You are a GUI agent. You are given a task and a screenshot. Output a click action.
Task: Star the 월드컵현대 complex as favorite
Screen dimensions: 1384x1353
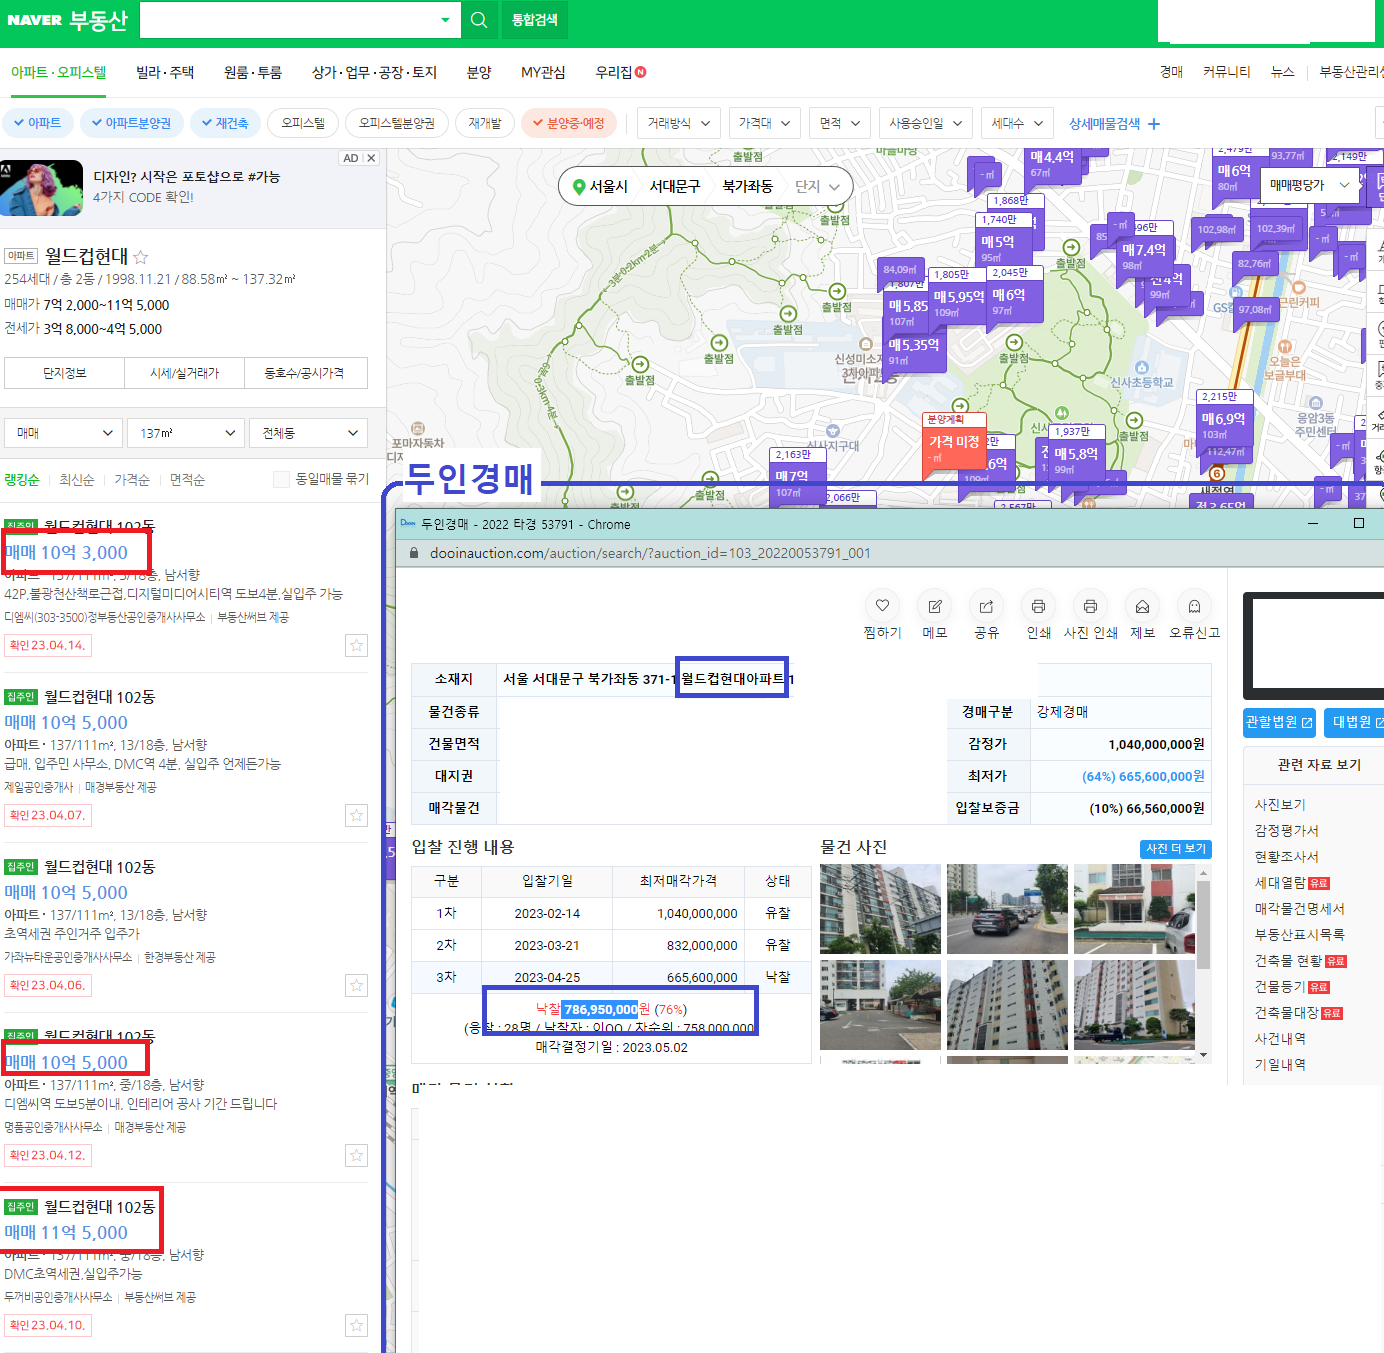[x=141, y=257]
